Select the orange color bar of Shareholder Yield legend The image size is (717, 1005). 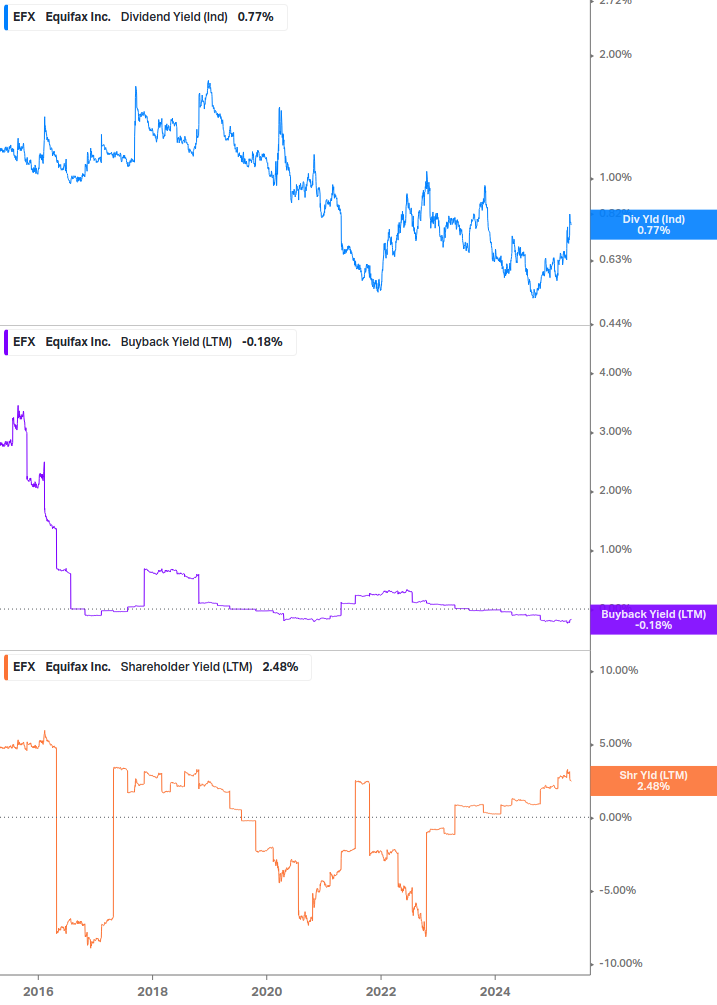pos(6,667)
